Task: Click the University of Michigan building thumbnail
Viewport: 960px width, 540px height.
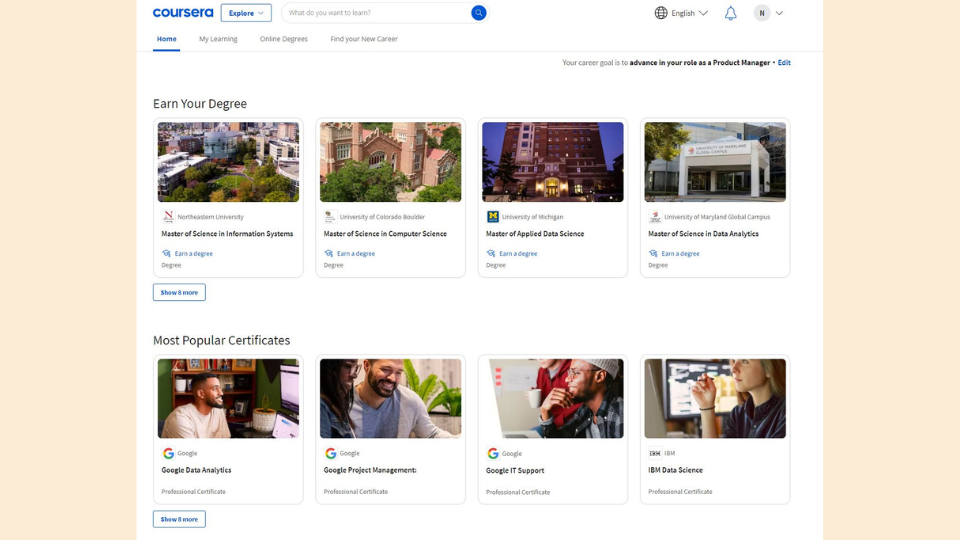Action: pos(553,162)
